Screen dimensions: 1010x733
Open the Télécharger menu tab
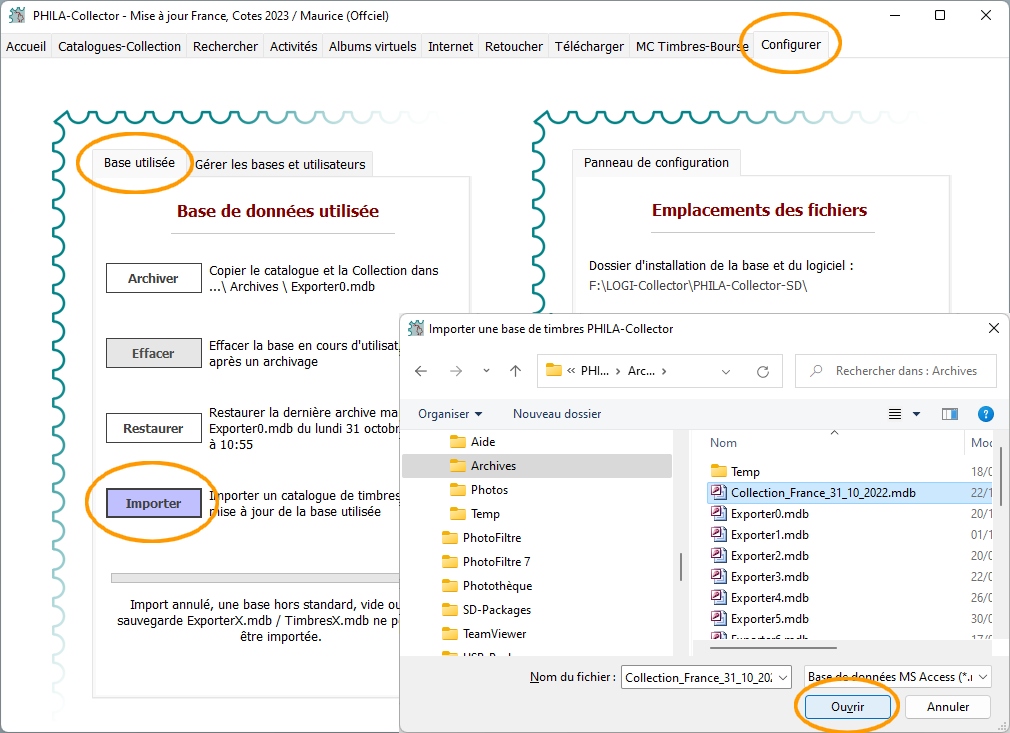589,46
